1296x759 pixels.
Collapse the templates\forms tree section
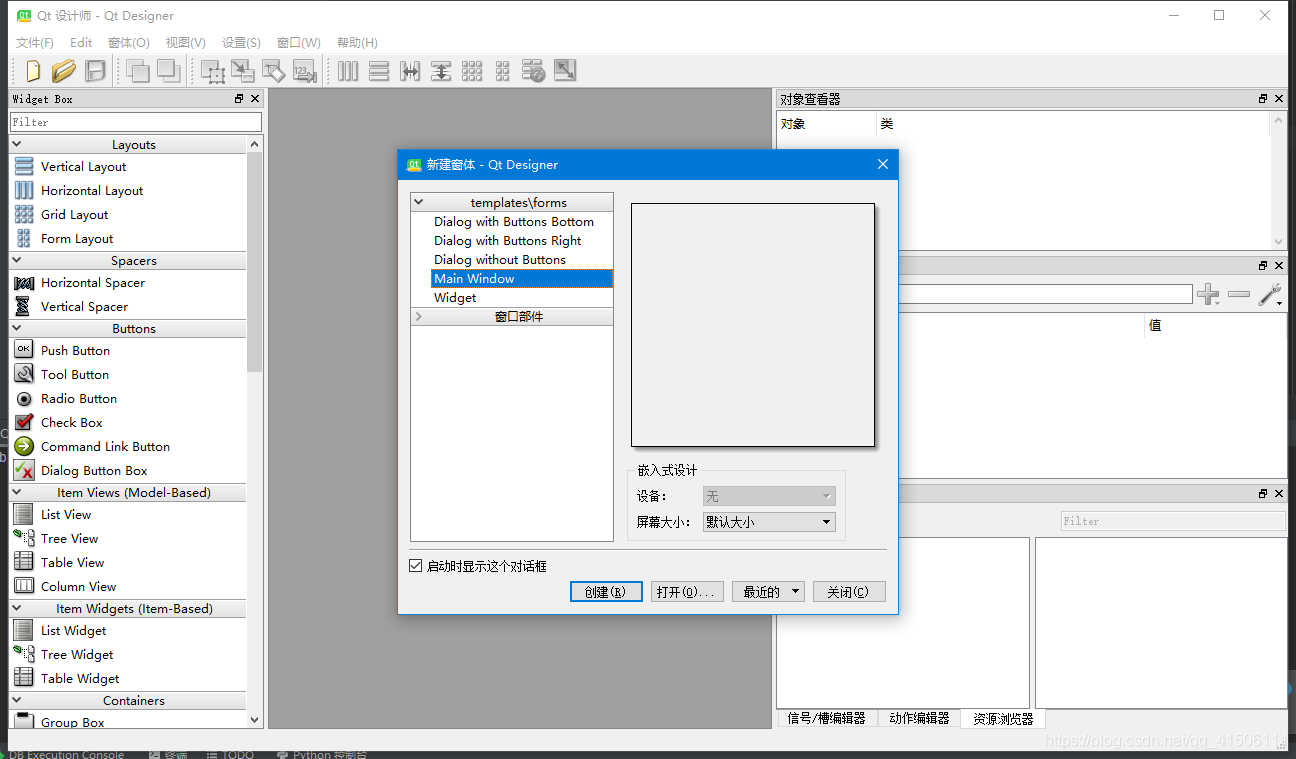tap(419, 202)
